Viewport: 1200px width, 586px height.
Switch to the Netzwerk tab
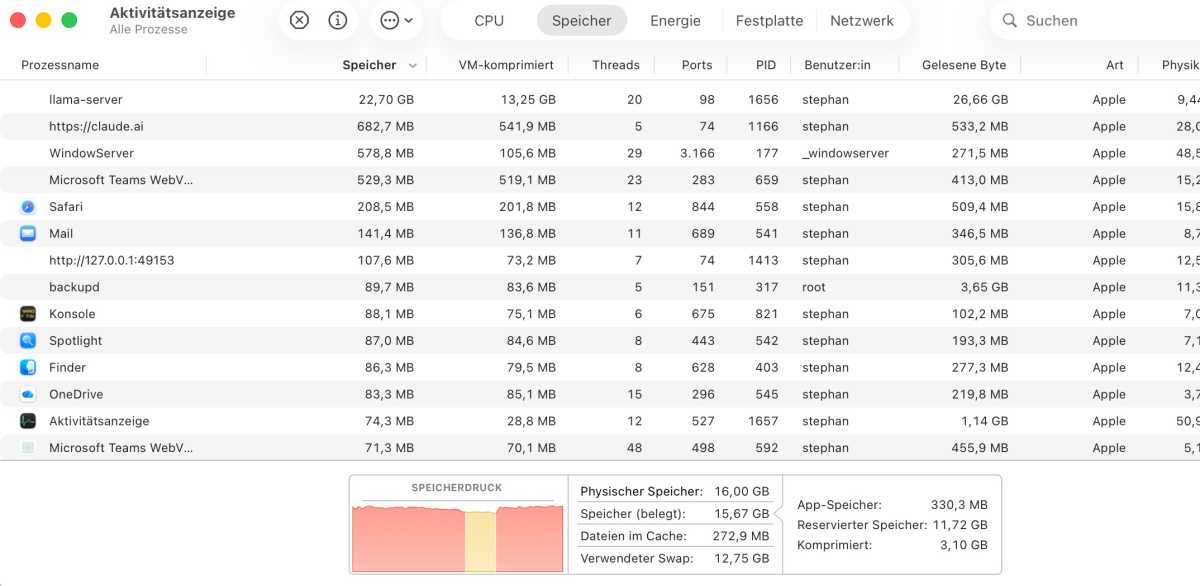pos(862,20)
